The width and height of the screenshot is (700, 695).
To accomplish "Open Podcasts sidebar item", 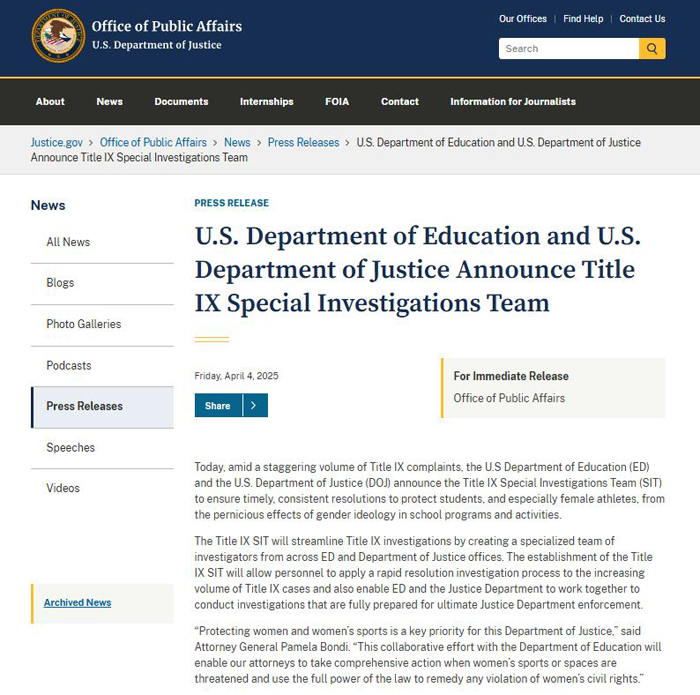I will (x=102, y=366).
